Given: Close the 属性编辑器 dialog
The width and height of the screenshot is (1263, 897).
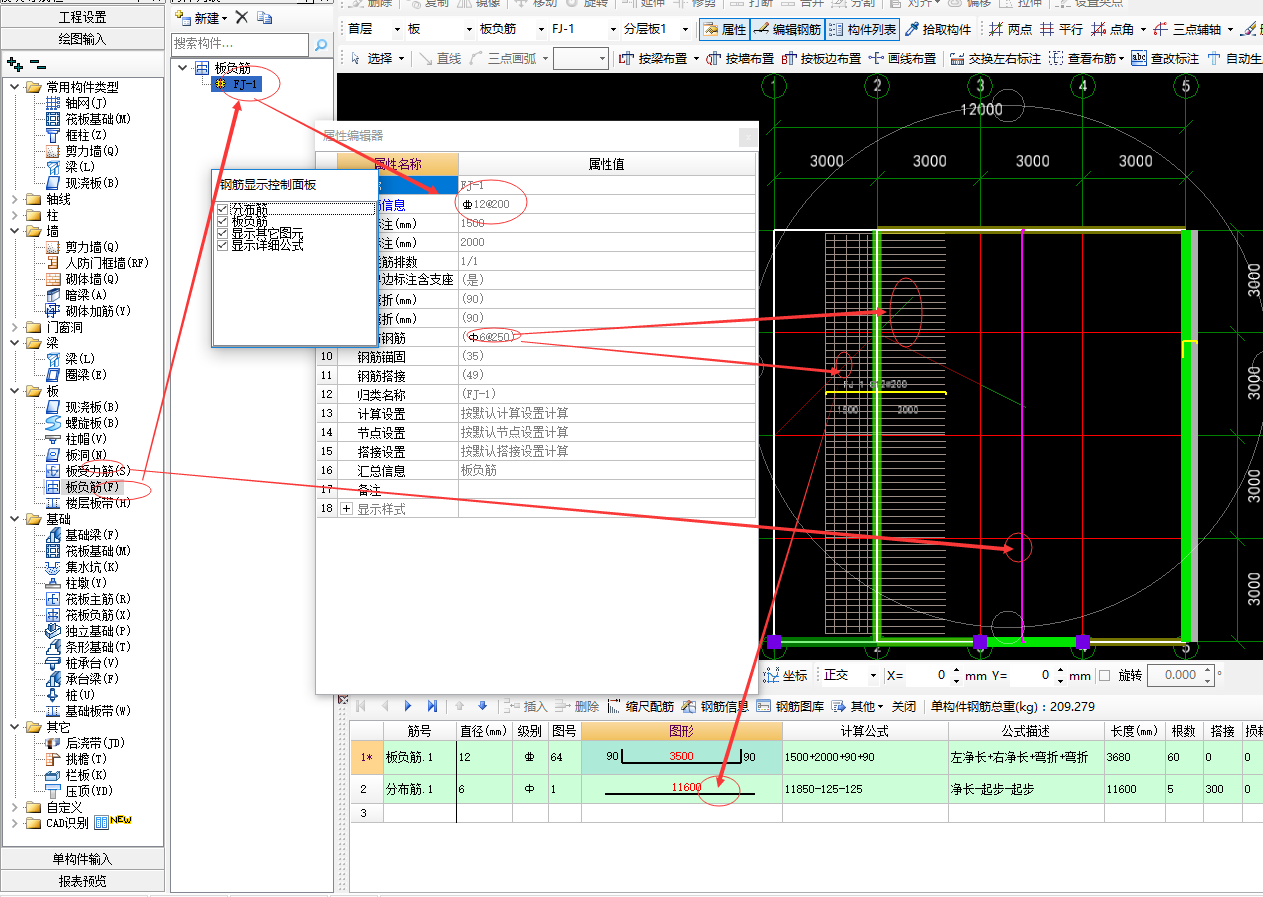Looking at the screenshot, I should [x=747, y=136].
